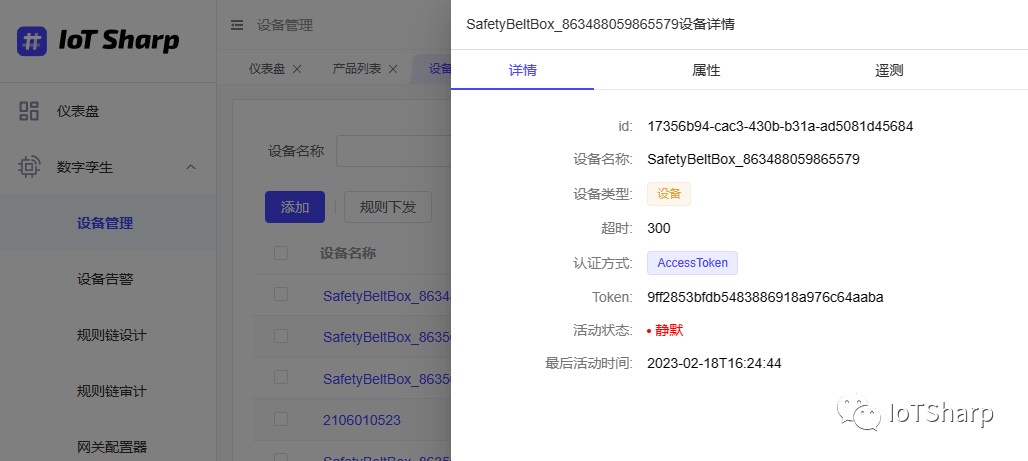Click the 设备管理 breadcrumb title
Screen dimensions: 1028x461
[x=285, y=26]
